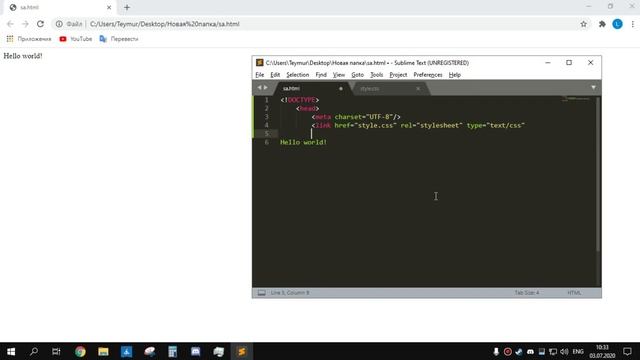The image size is (640, 360).
Task: Reload the sa.html page in Chrome
Action: coord(40,24)
